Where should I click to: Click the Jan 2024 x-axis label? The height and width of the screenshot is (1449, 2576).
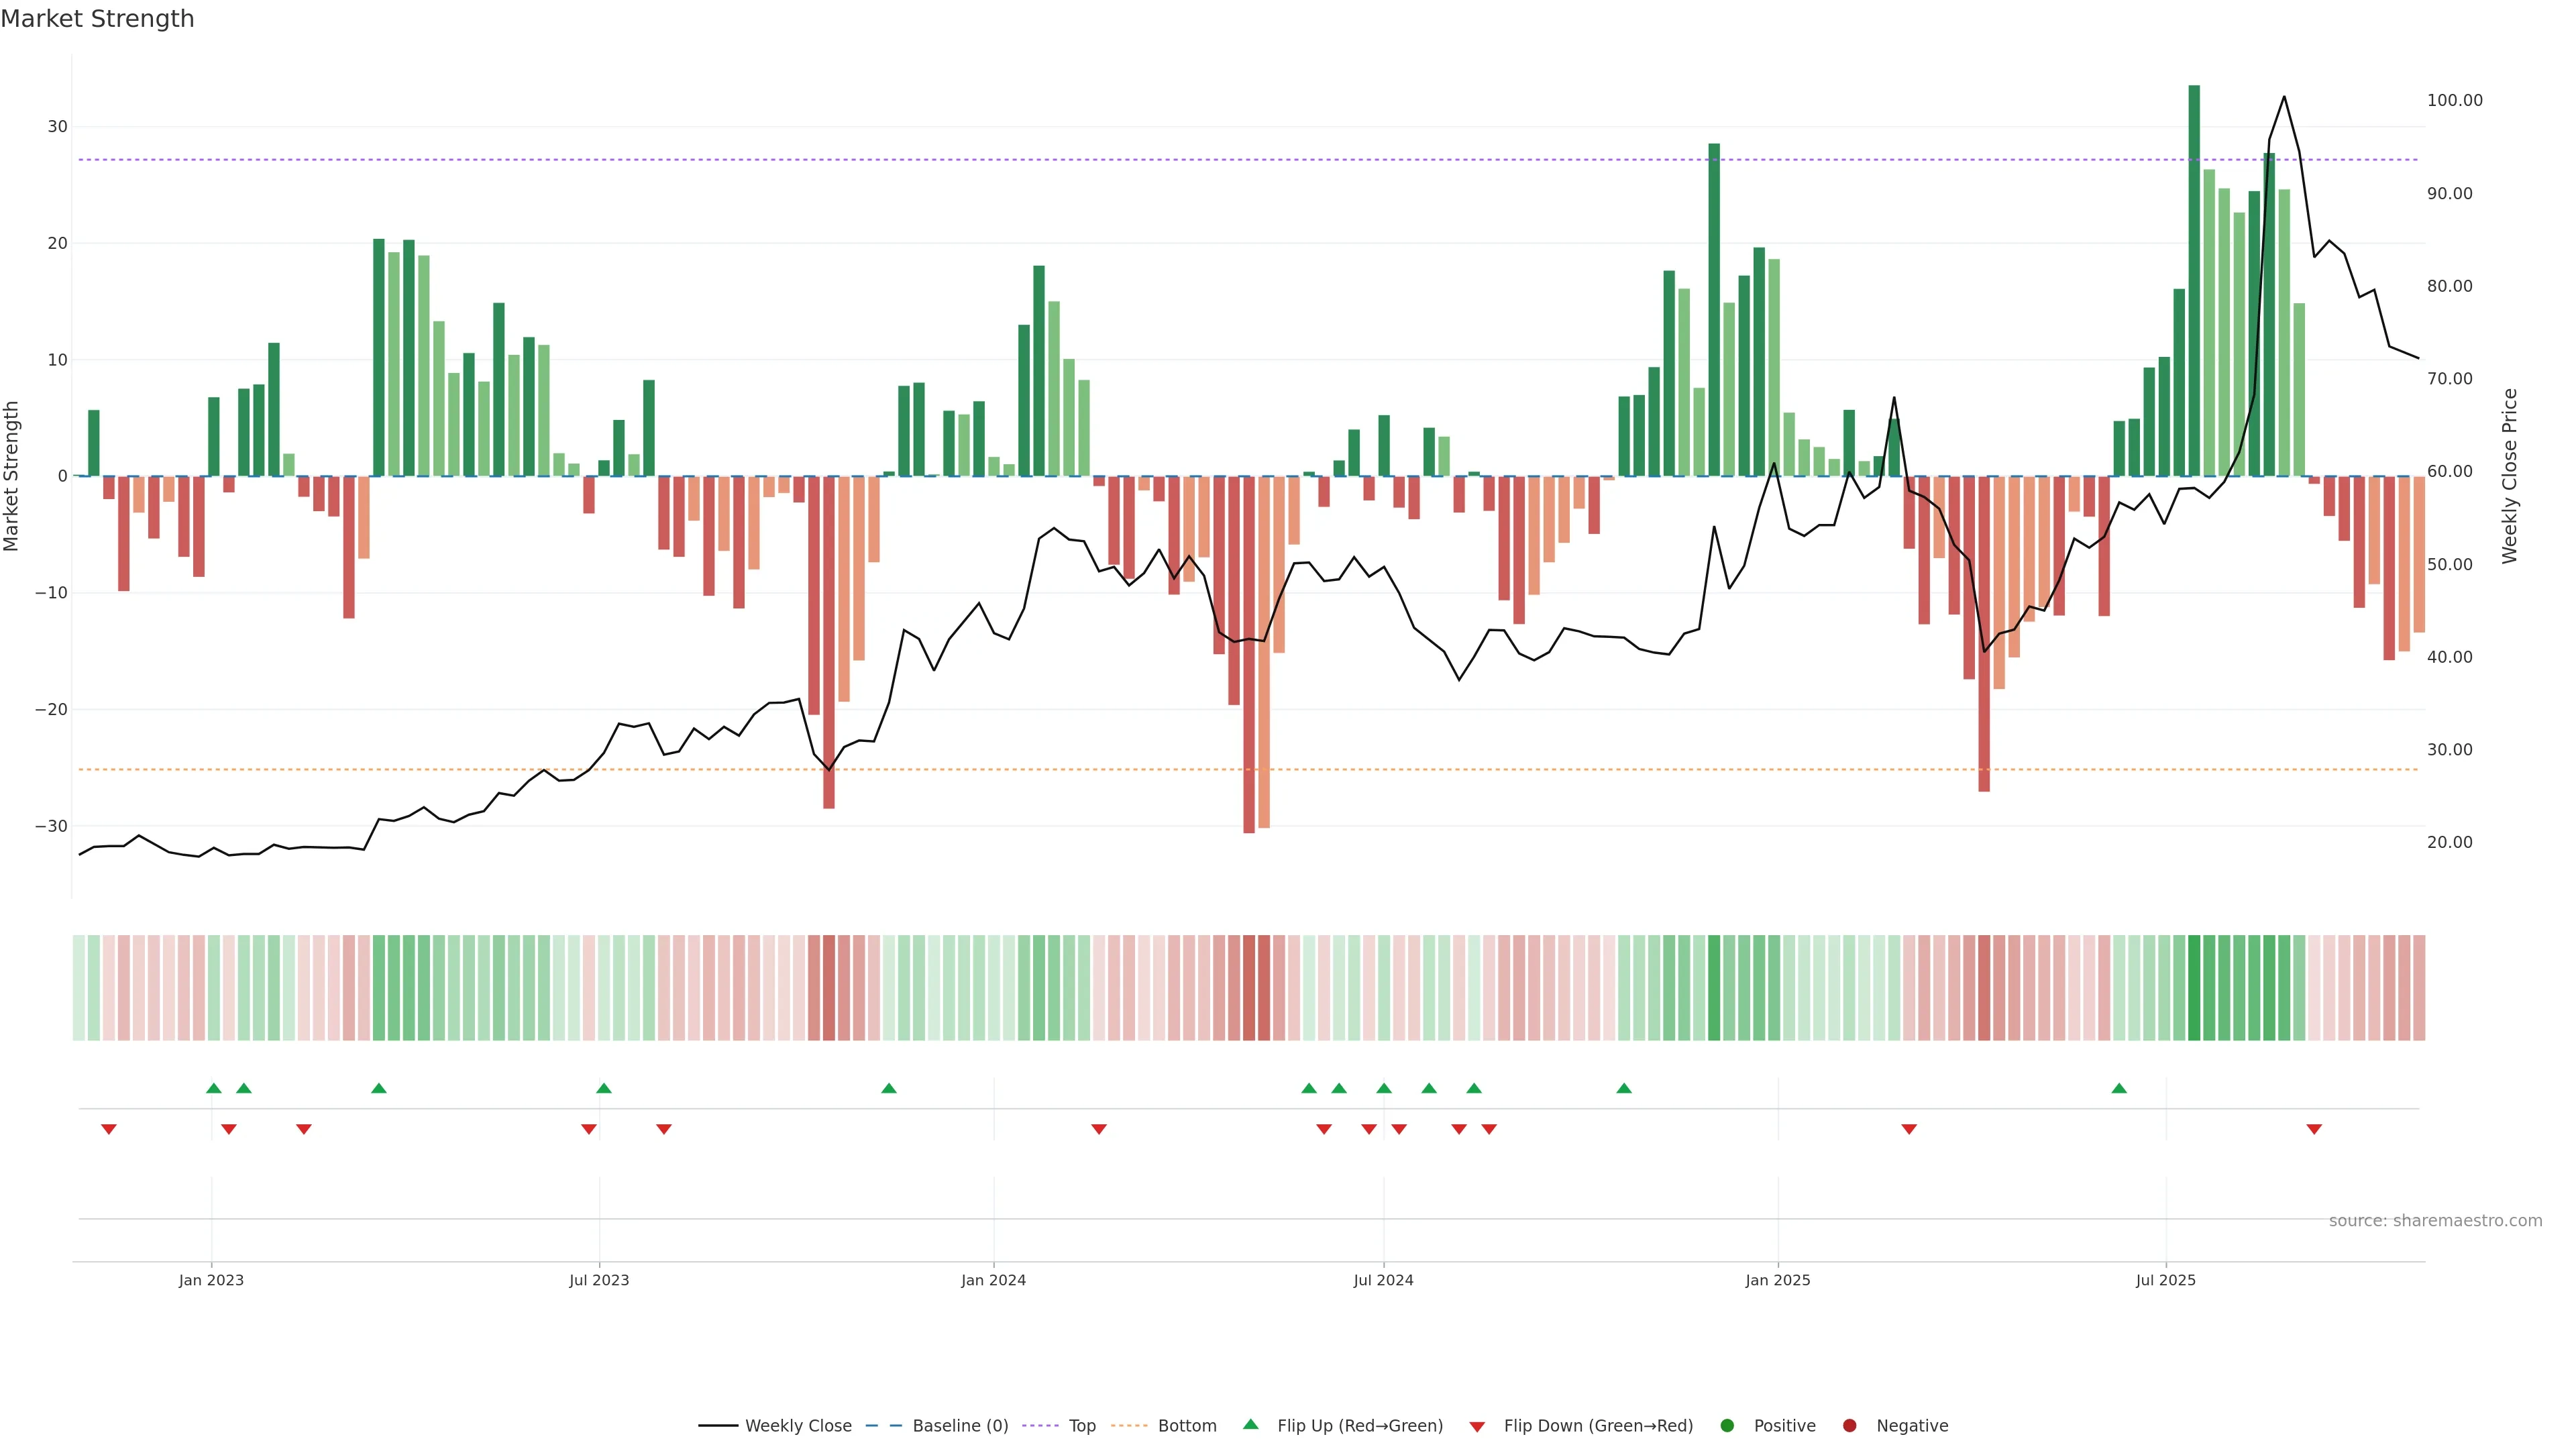point(993,1280)
